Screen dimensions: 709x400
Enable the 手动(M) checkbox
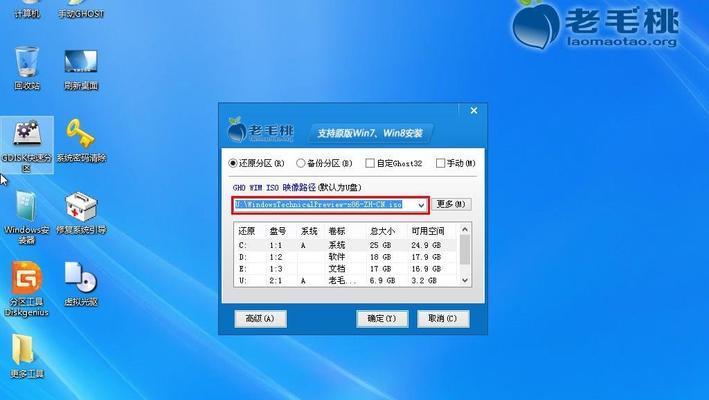pyautogui.click(x=455, y=163)
